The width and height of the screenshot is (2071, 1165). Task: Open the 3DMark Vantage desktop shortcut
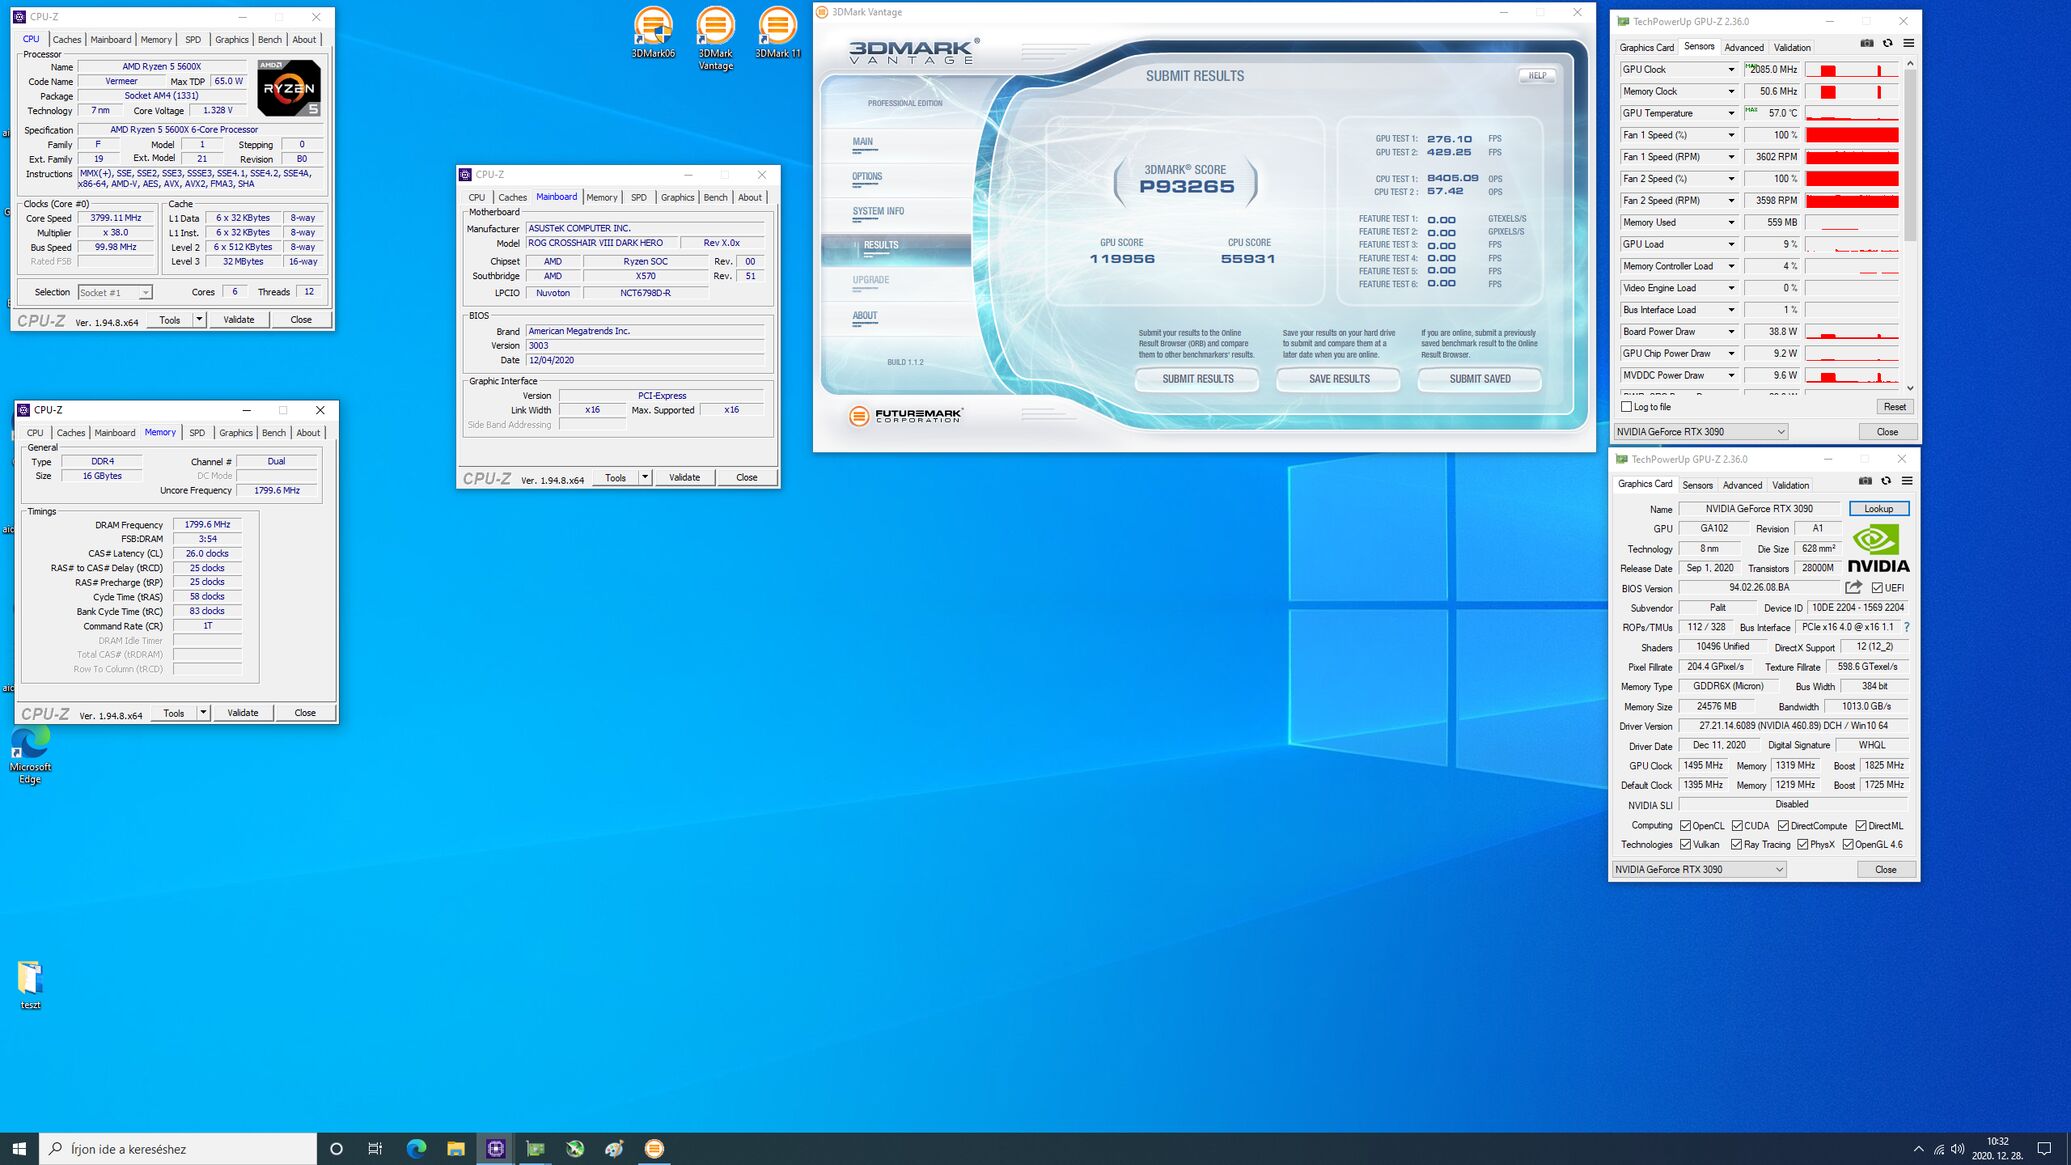(x=715, y=39)
